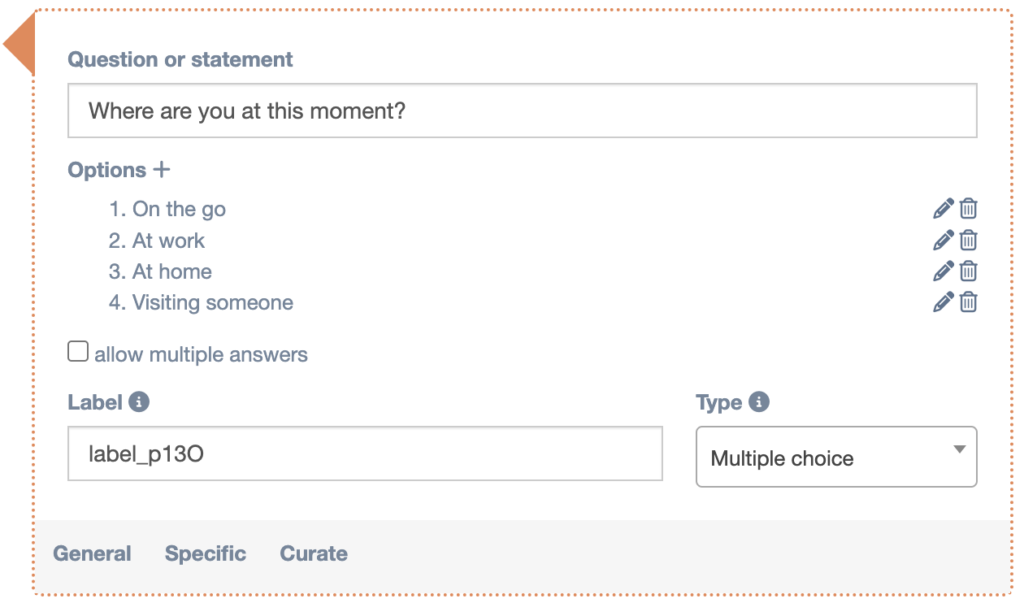The height and width of the screenshot is (603, 1024).
Task: Delete the 'At work' option
Action: (x=968, y=240)
